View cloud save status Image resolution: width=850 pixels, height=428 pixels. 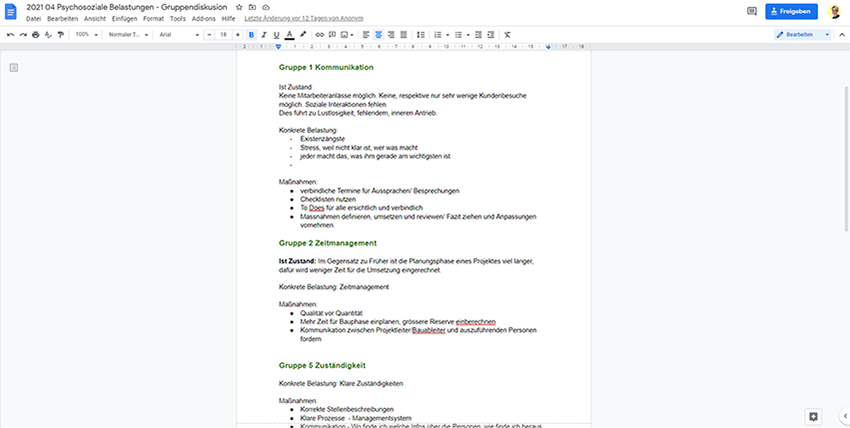[x=266, y=8]
